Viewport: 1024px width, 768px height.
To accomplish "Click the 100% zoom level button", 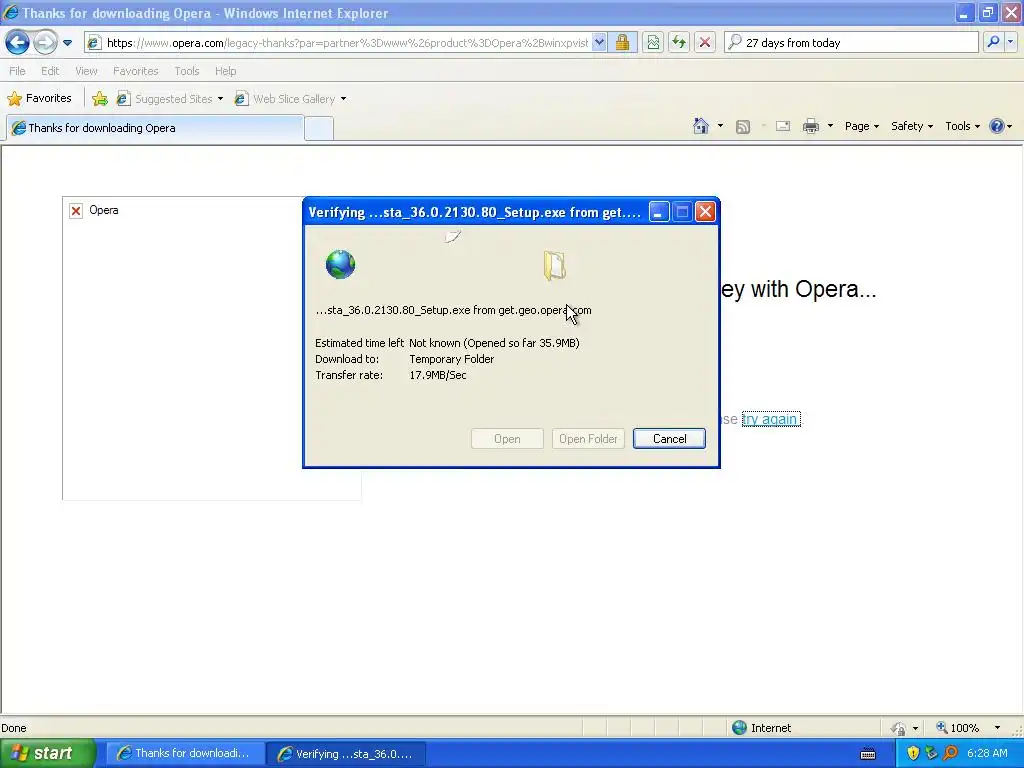I will coord(958,728).
